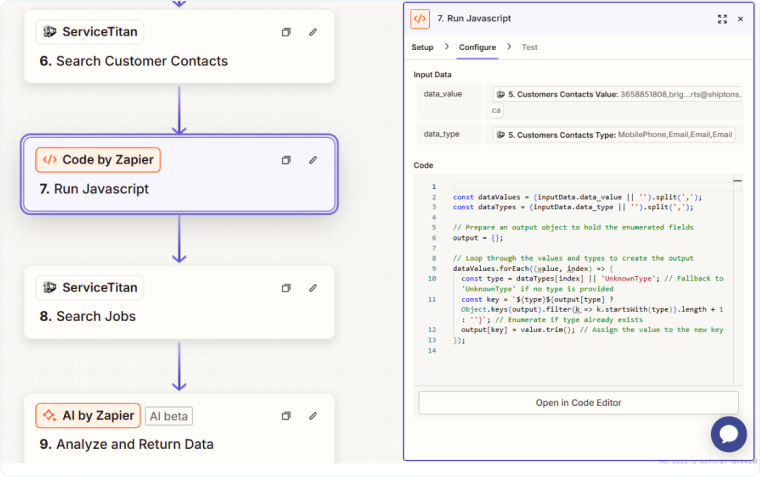
Task: Switch to the Configure tab
Action: tap(477, 47)
